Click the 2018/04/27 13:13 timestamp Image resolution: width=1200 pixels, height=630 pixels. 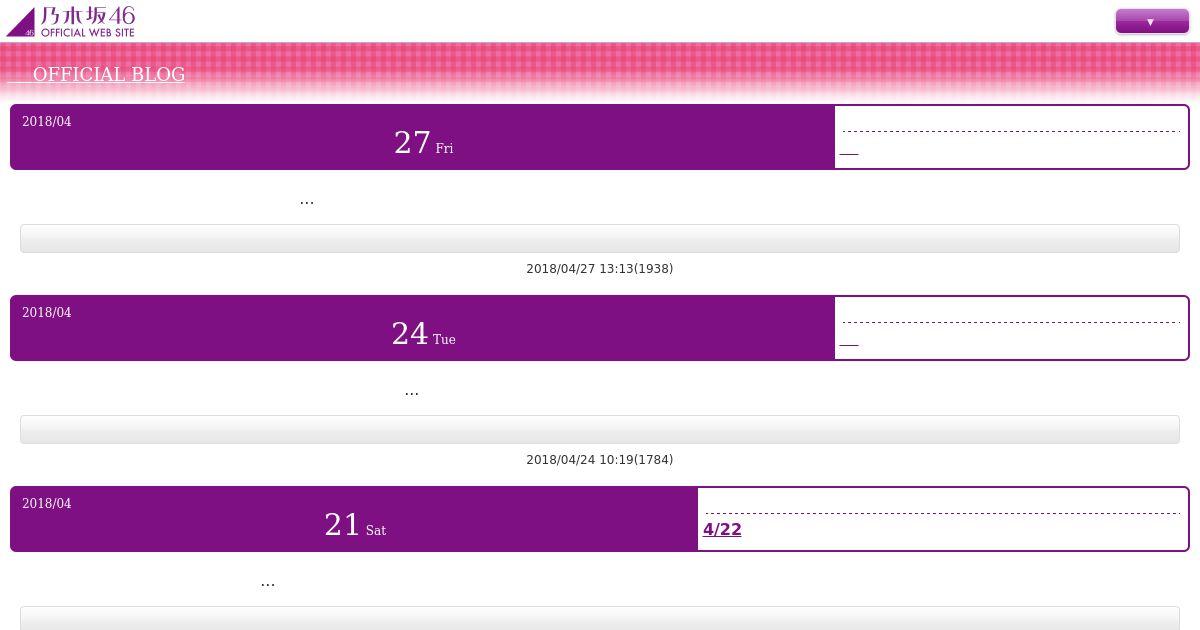(600, 269)
